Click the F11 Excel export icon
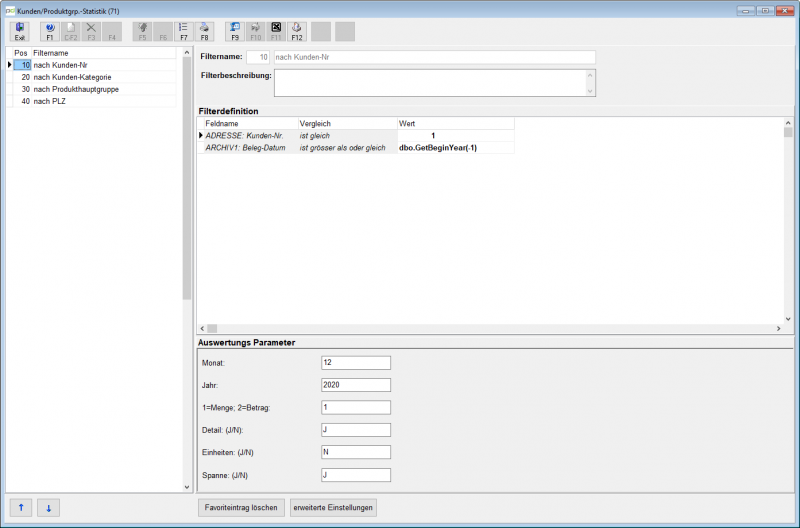Viewport: 800px width, 528px height. coord(276,31)
